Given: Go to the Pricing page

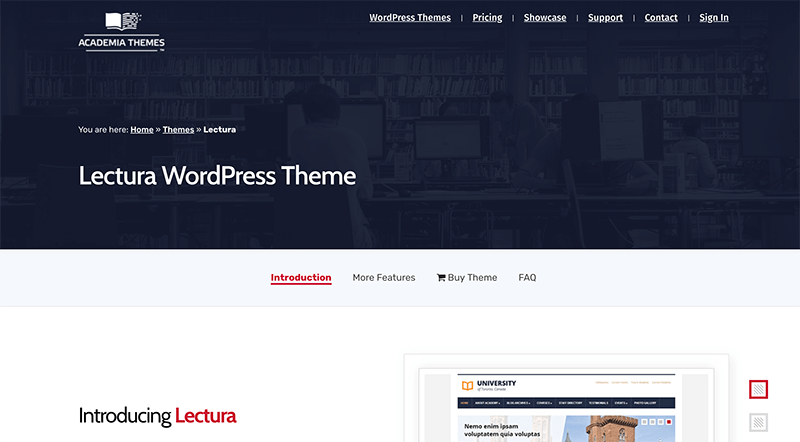Looking at the screenshot, I should tap(487, 17).
